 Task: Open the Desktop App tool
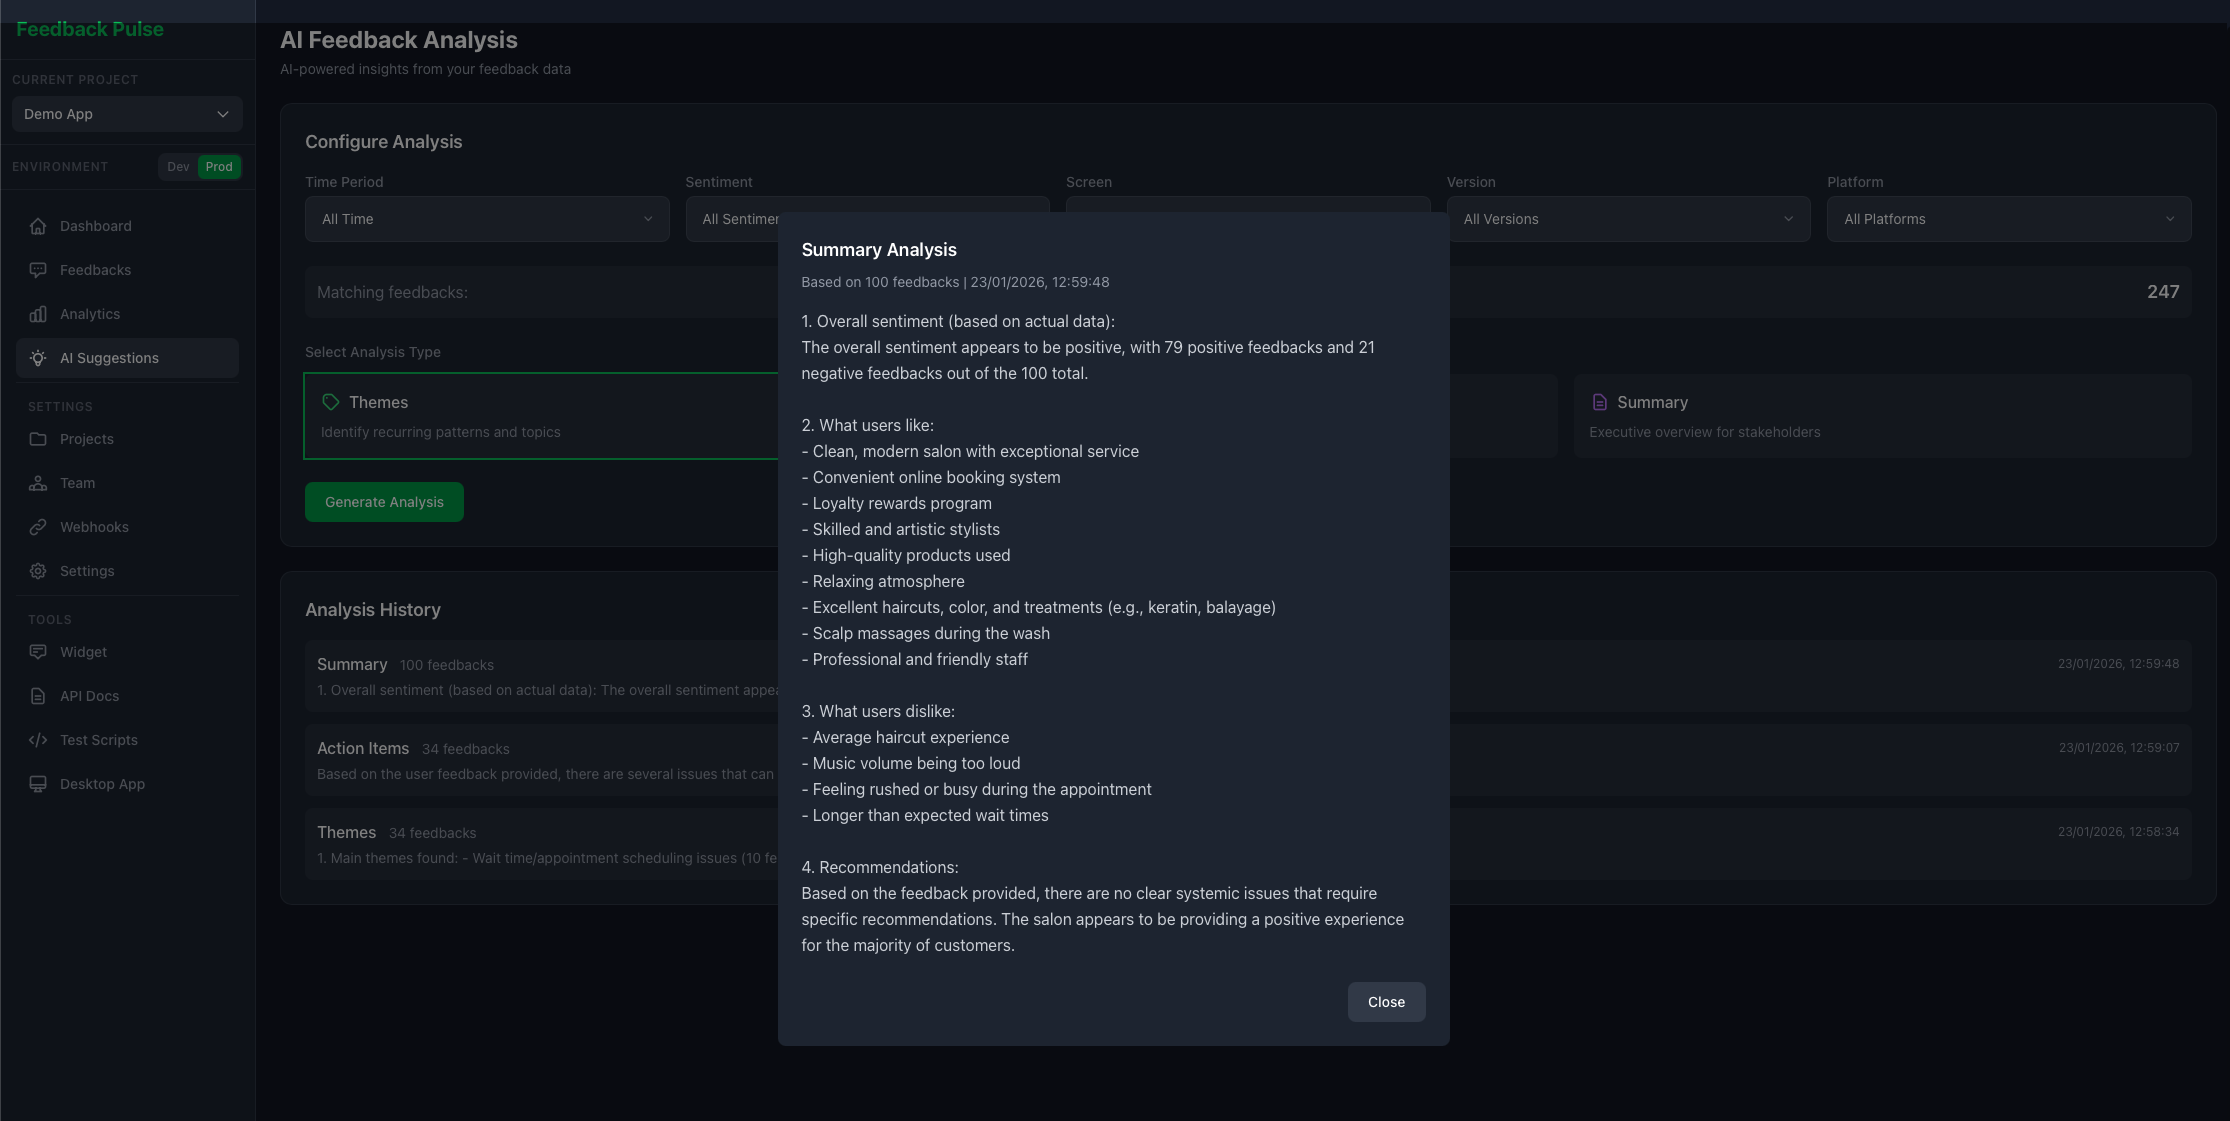[102, 784]
